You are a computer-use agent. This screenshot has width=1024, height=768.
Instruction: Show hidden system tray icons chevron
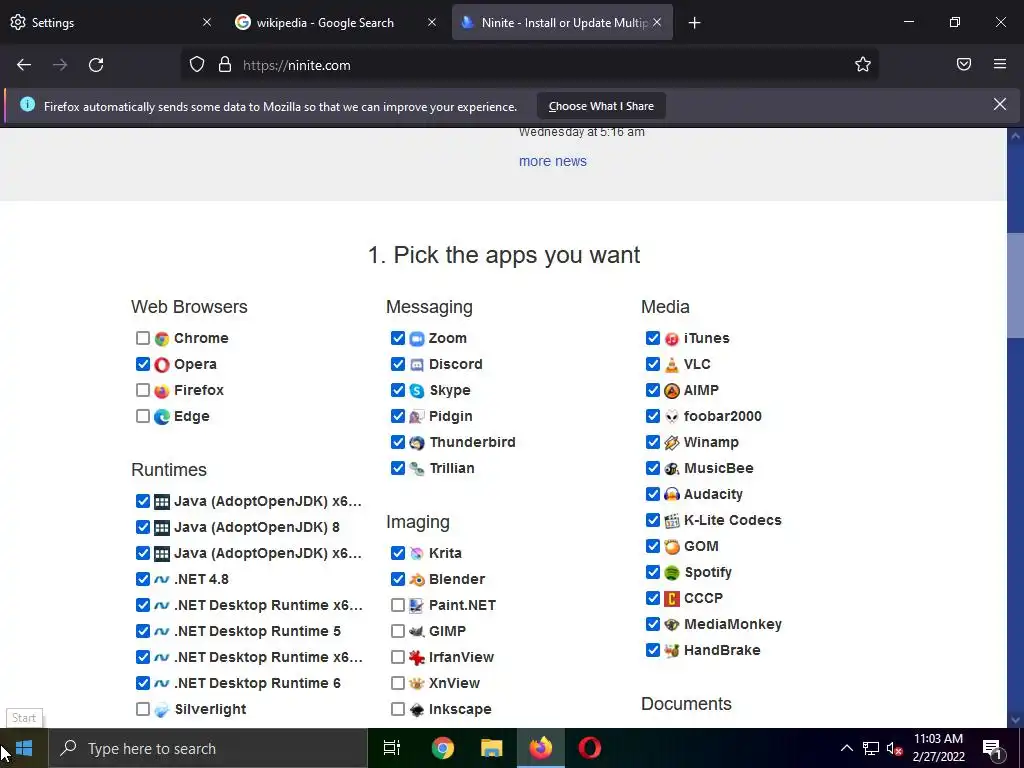[846, 748]
